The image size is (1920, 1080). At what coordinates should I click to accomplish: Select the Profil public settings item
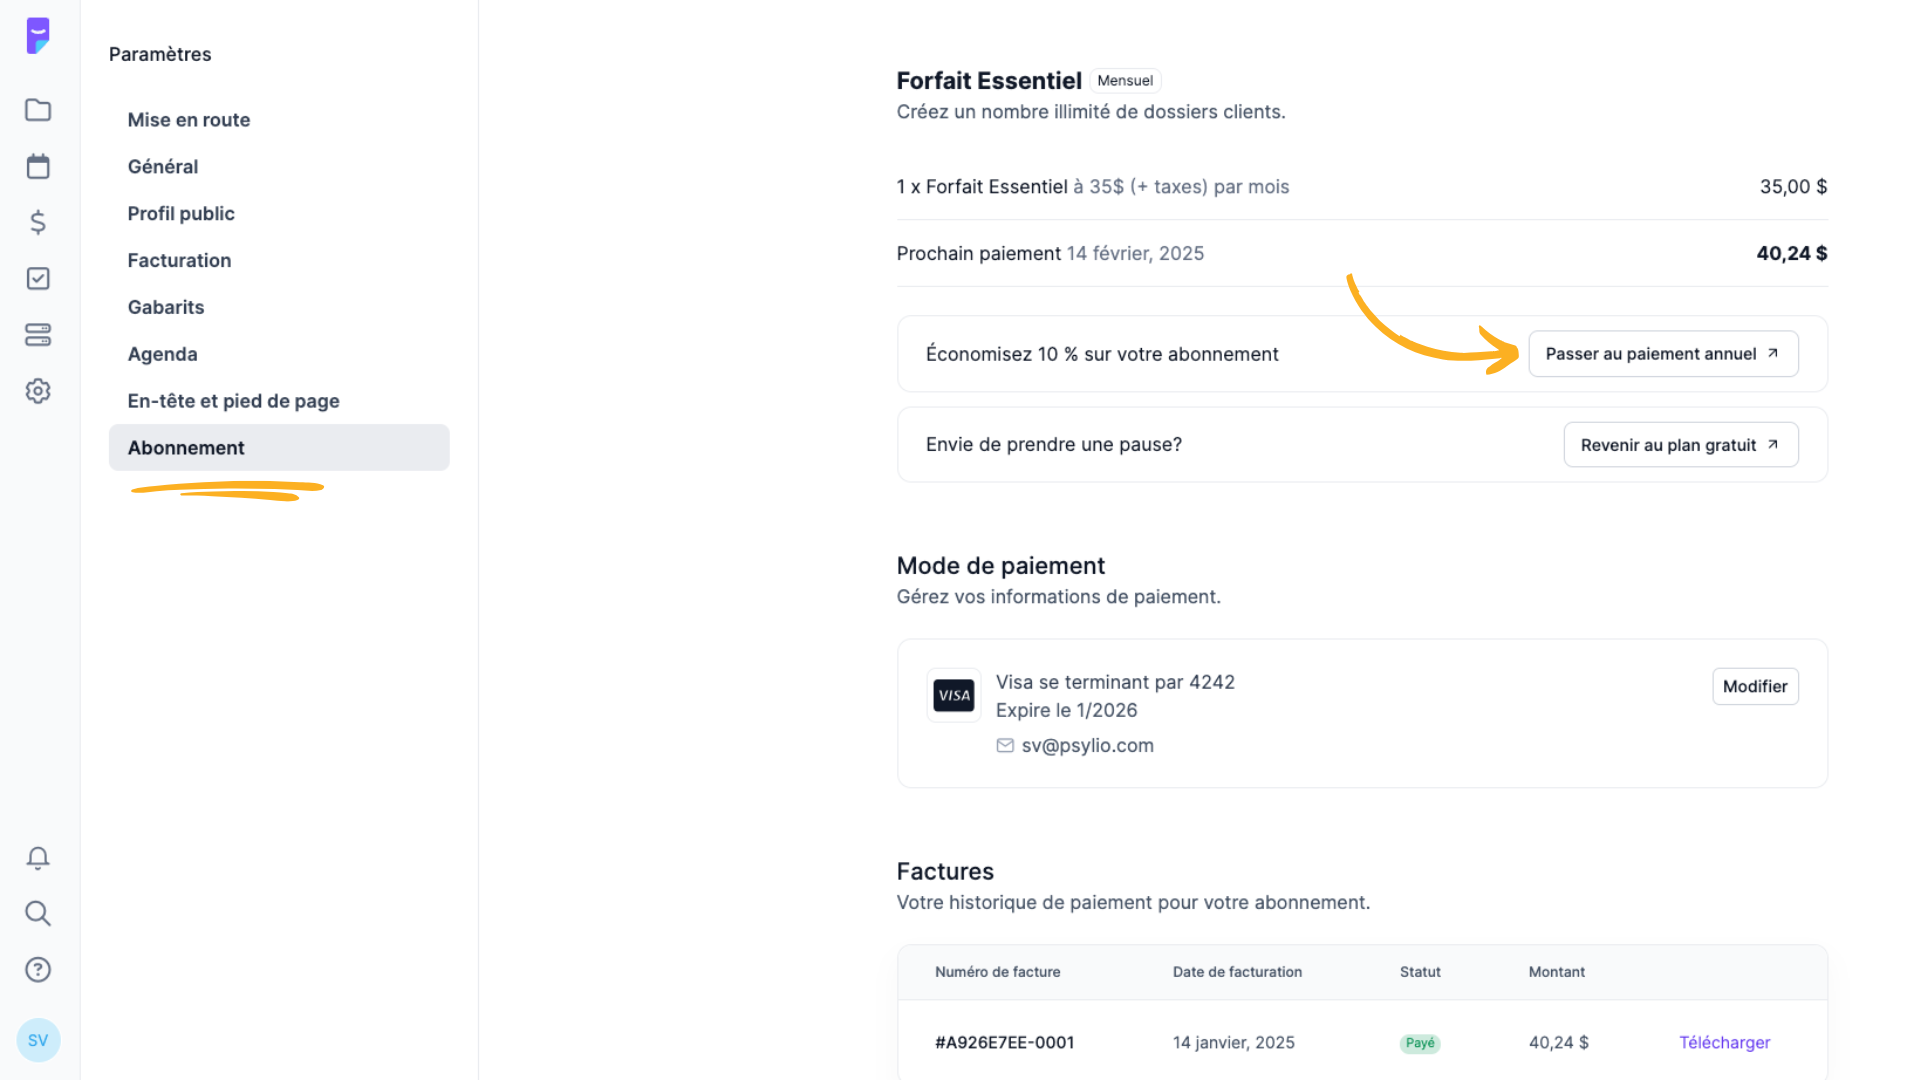[x=181, y=213]
